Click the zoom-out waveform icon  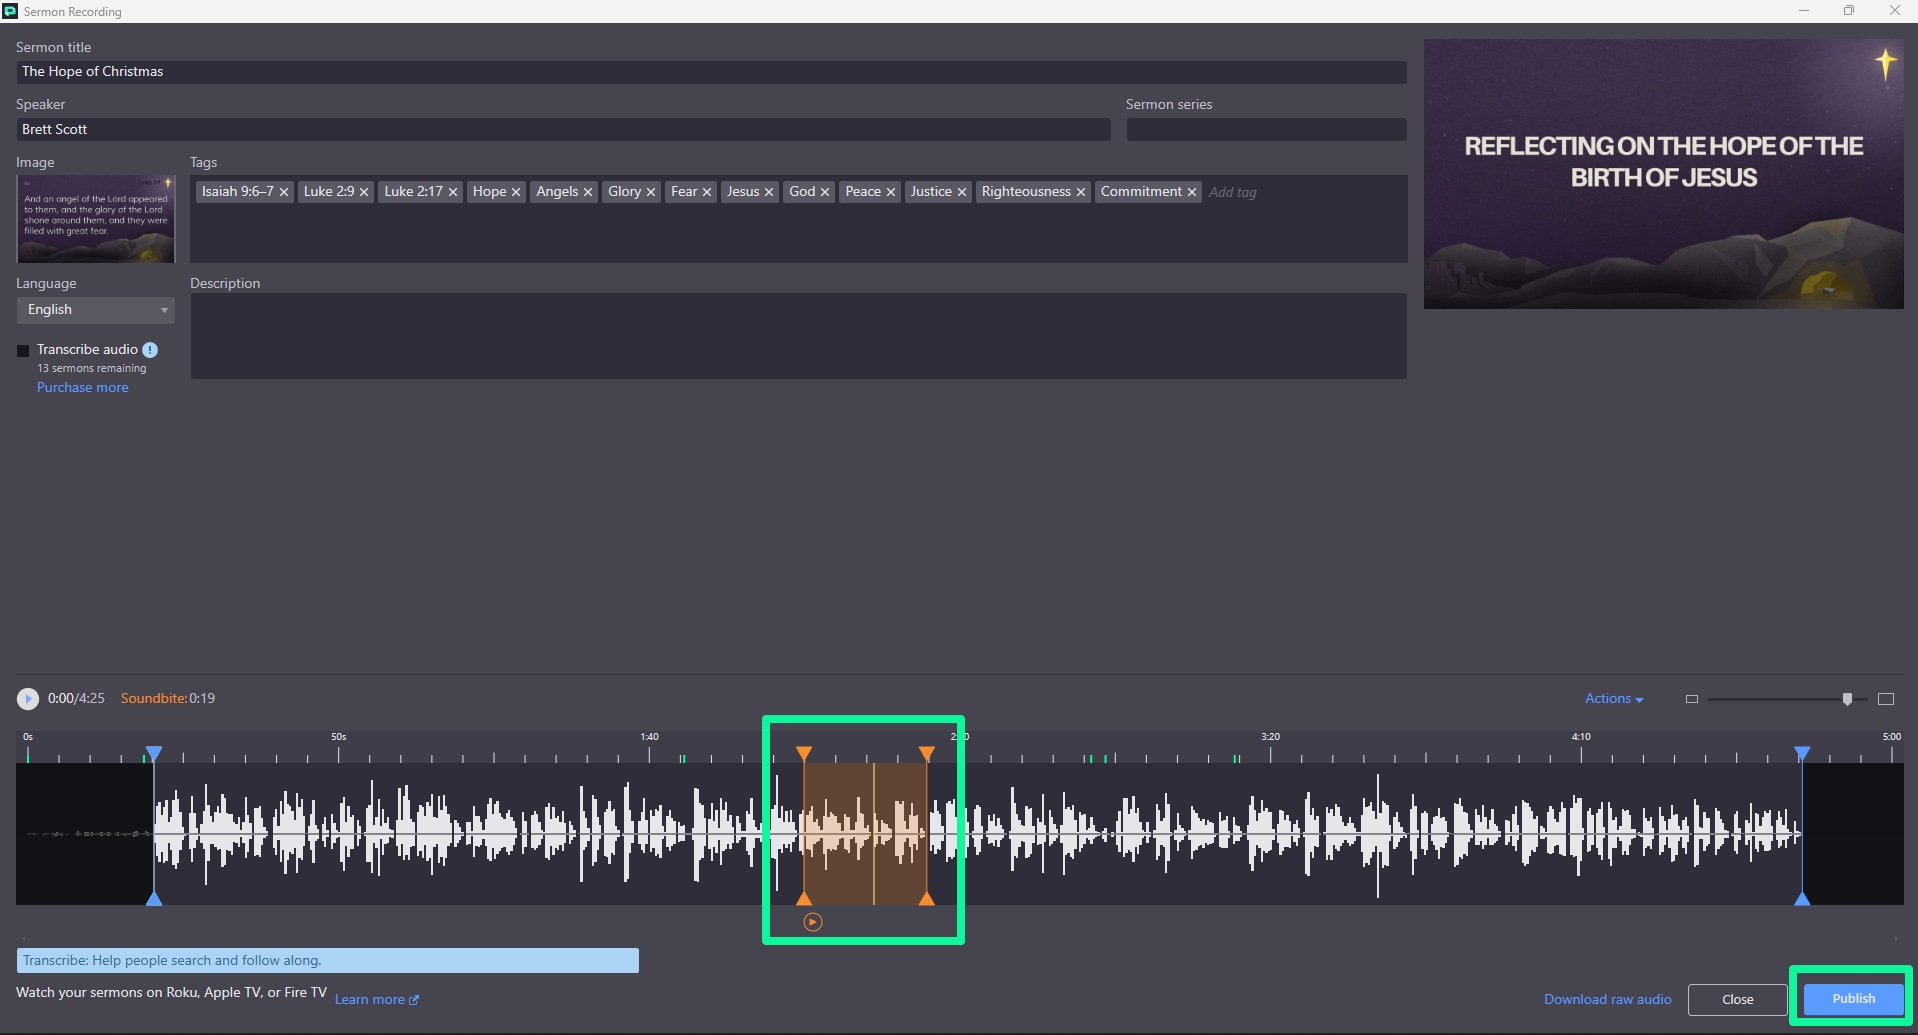1691,699
